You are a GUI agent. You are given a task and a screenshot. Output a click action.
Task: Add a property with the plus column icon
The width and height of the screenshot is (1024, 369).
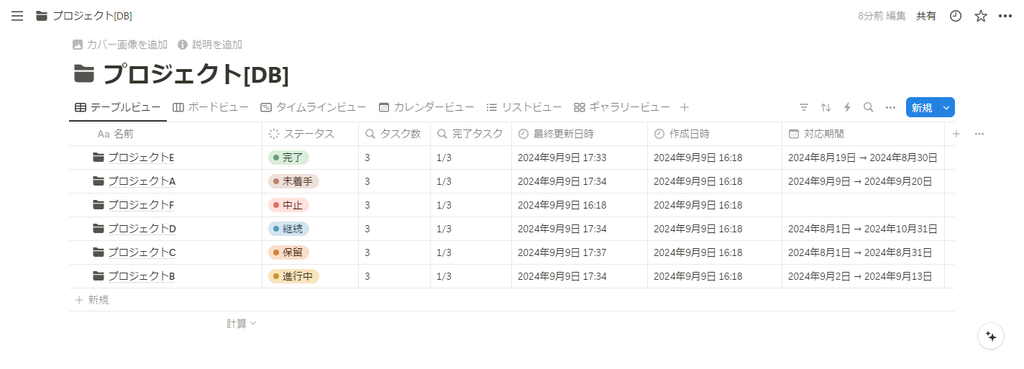956,134
